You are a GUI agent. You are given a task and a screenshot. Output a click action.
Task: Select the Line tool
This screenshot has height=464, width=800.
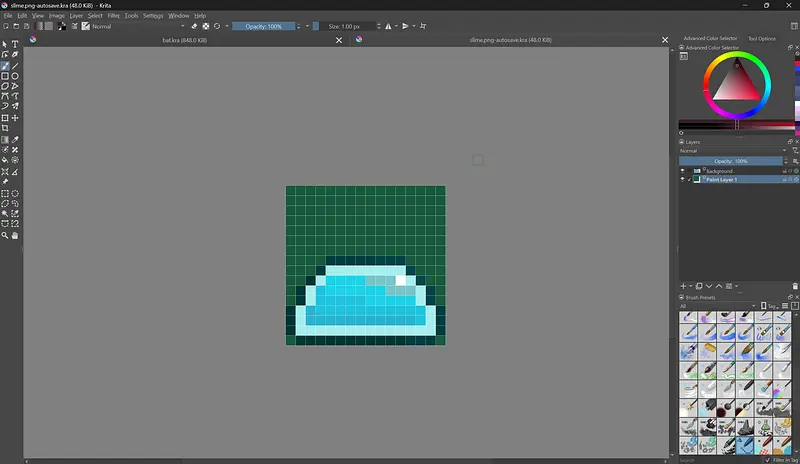coord(15,66)
